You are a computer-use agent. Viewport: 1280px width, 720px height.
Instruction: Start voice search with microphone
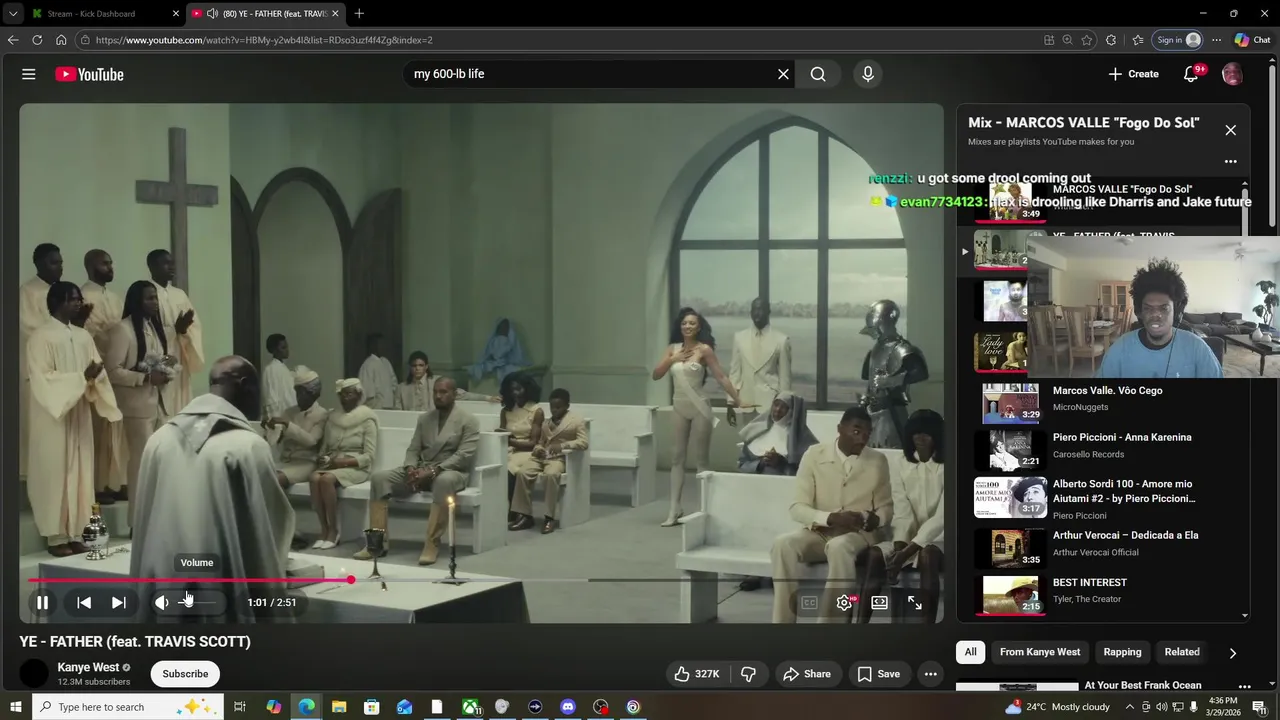[868, 74]
